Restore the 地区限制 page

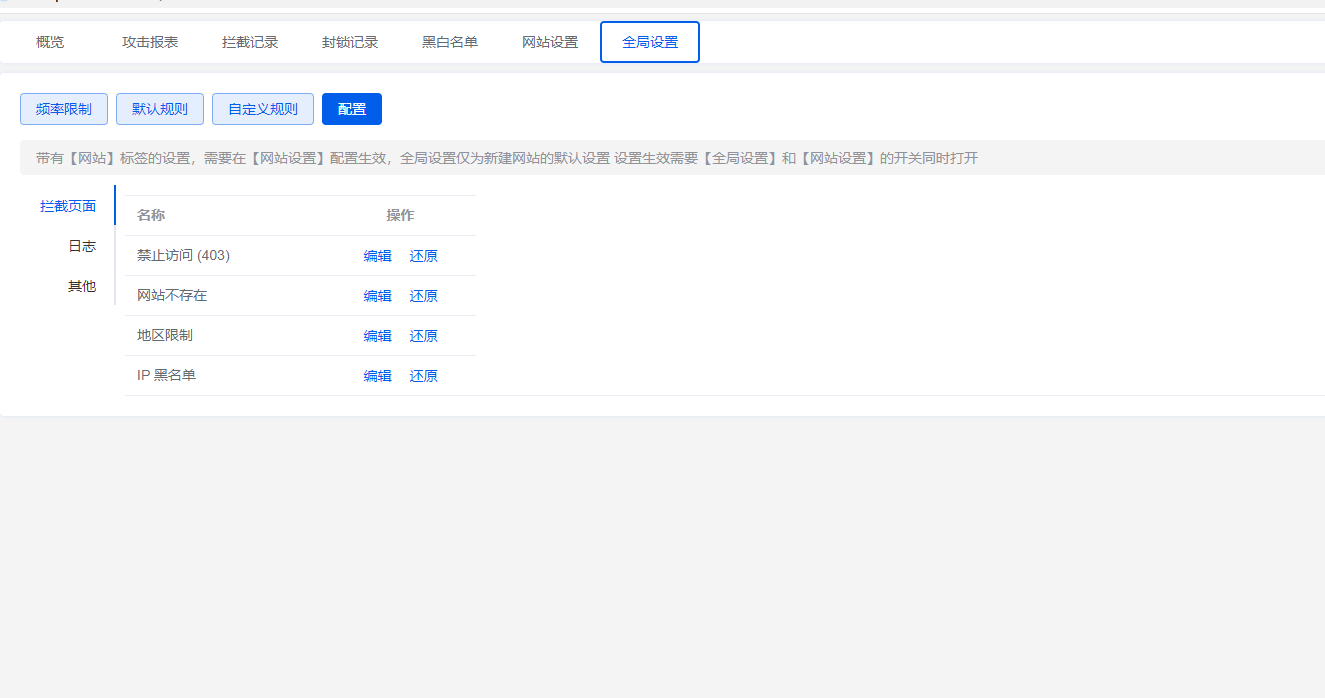click(423, 336)
